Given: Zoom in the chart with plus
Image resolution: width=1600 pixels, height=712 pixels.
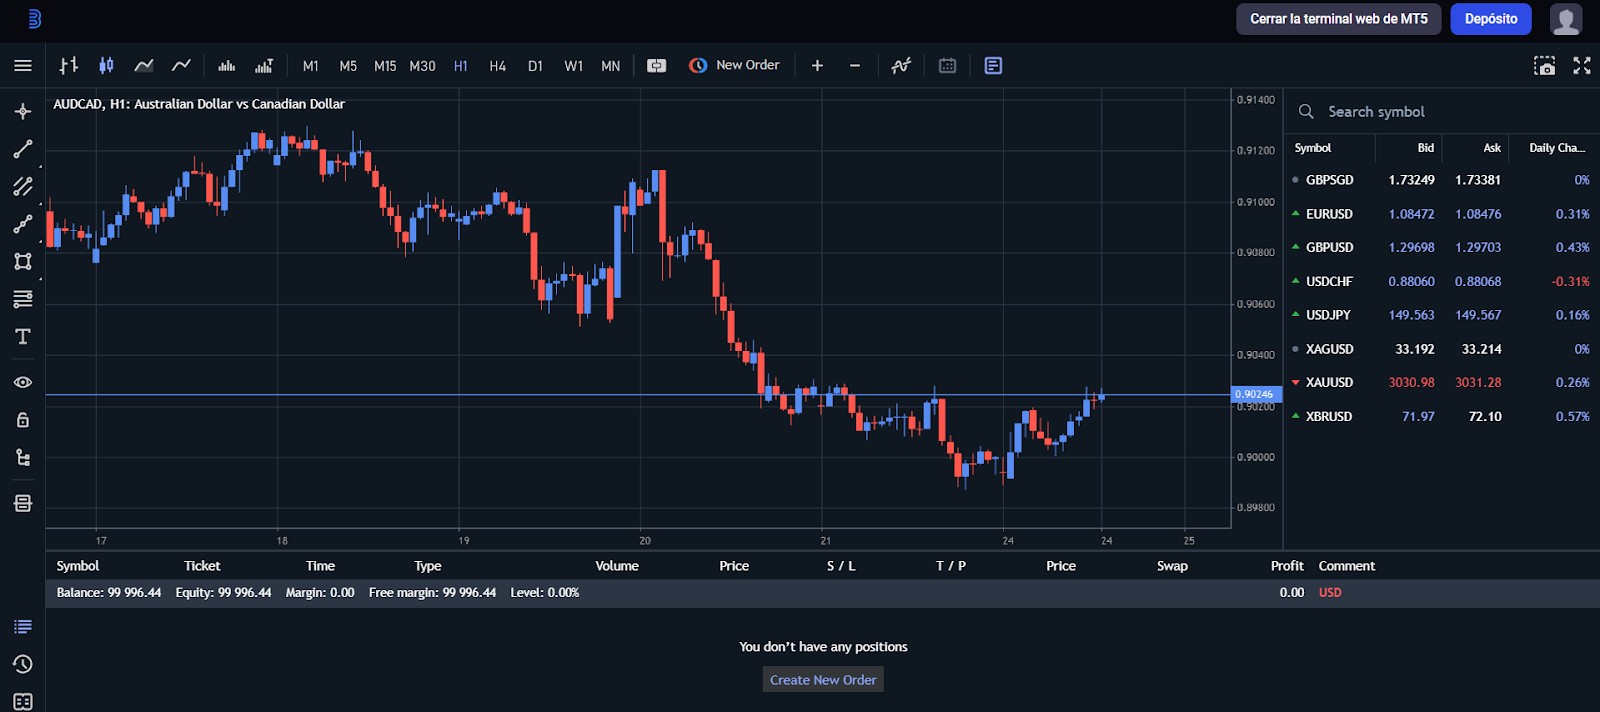Looking at the screenshot, I should [817, 66].
